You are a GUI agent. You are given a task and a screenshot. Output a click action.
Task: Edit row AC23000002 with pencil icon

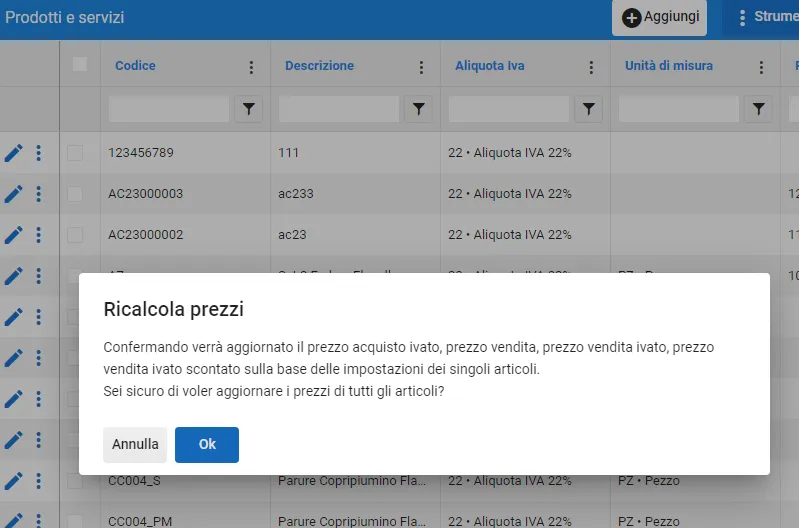tap(14, 235)
